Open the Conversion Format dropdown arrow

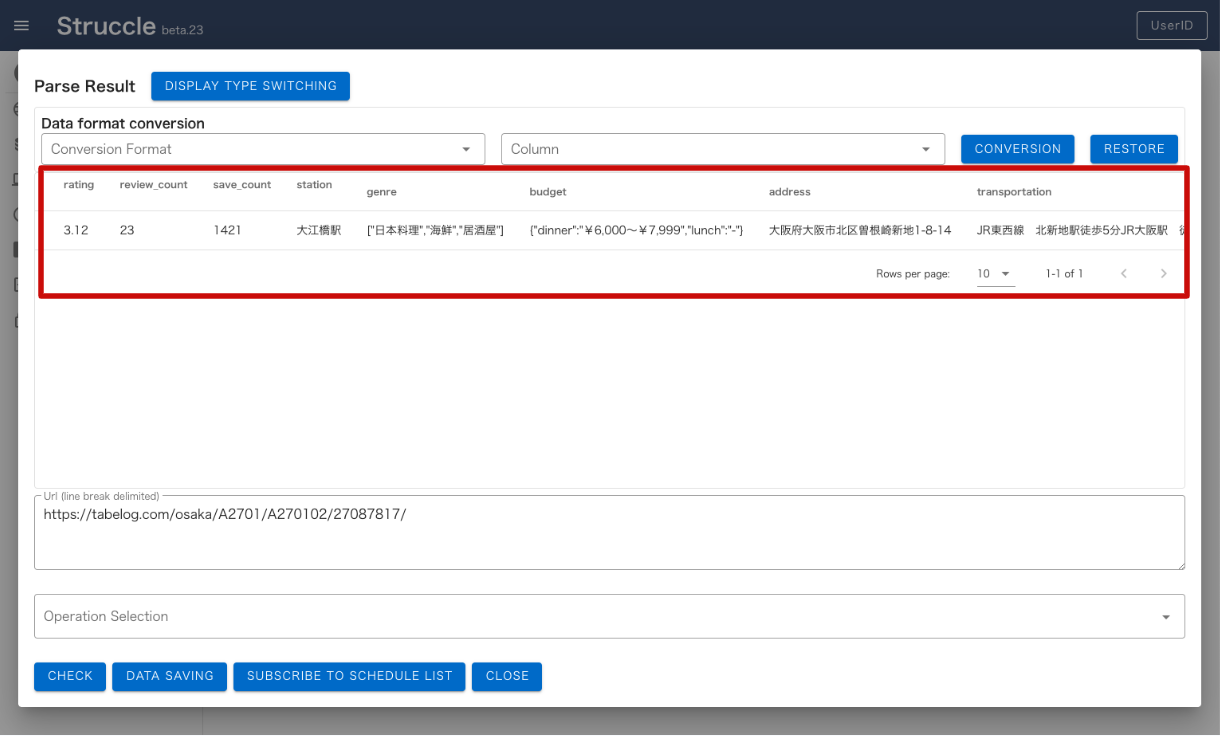tap(466, 148)
